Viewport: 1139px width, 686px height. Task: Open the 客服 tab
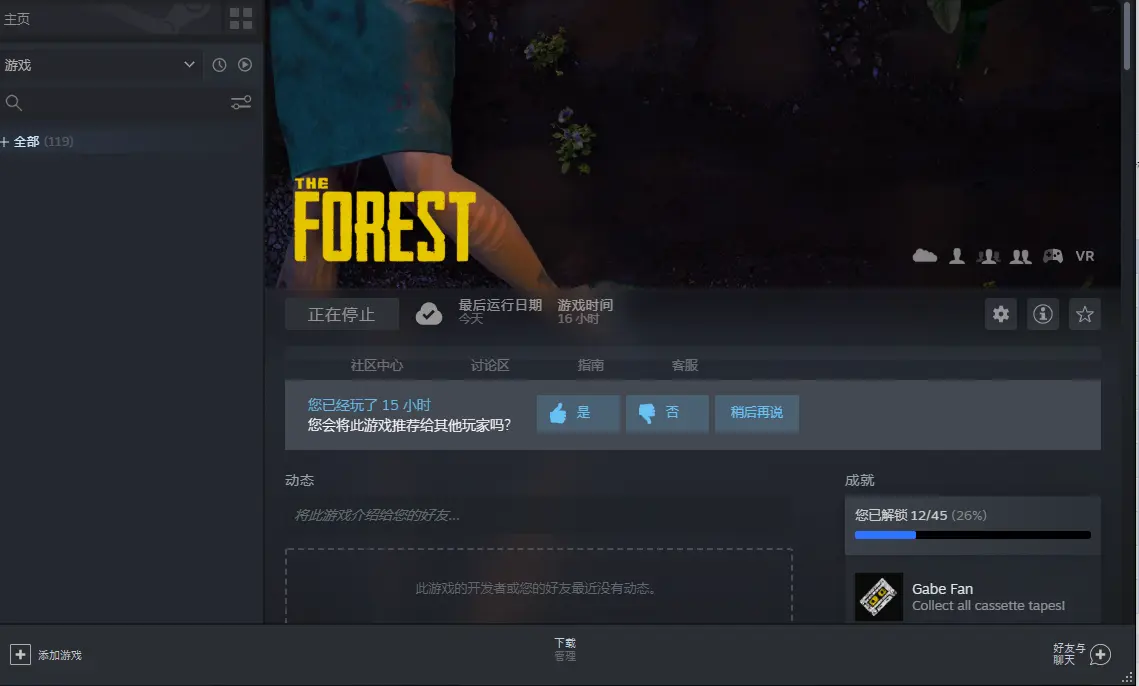click(x=684, y=365)
